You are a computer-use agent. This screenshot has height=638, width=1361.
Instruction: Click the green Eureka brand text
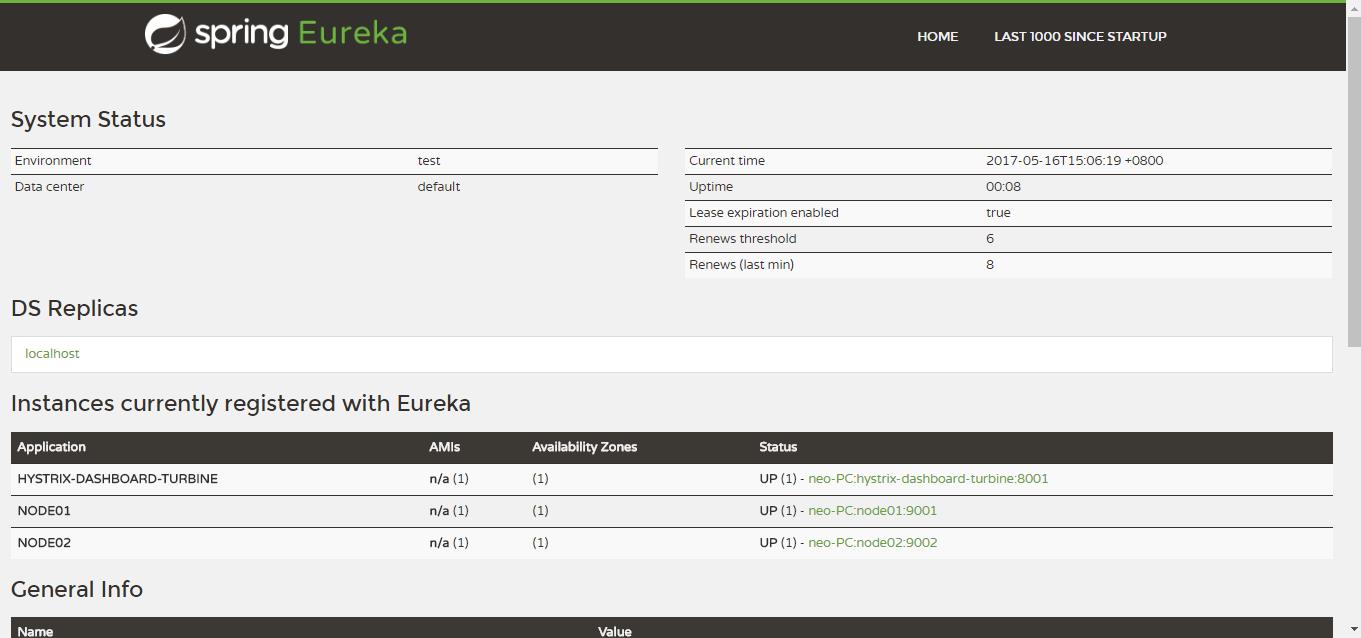click(x=352, y=34)
